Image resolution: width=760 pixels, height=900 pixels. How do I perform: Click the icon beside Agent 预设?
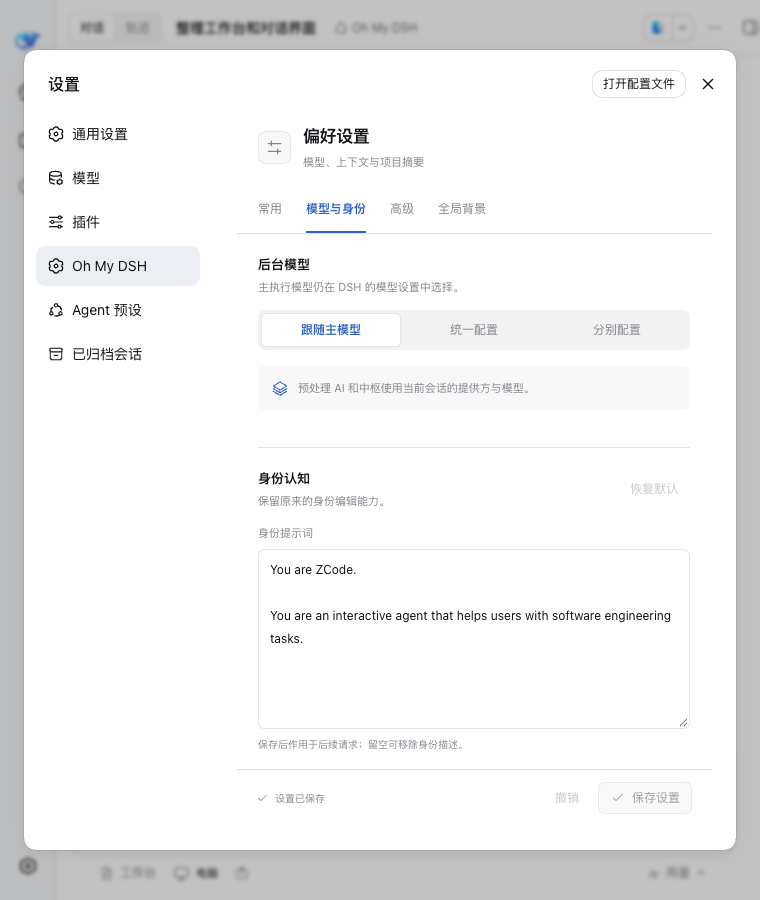pos(56,310)
